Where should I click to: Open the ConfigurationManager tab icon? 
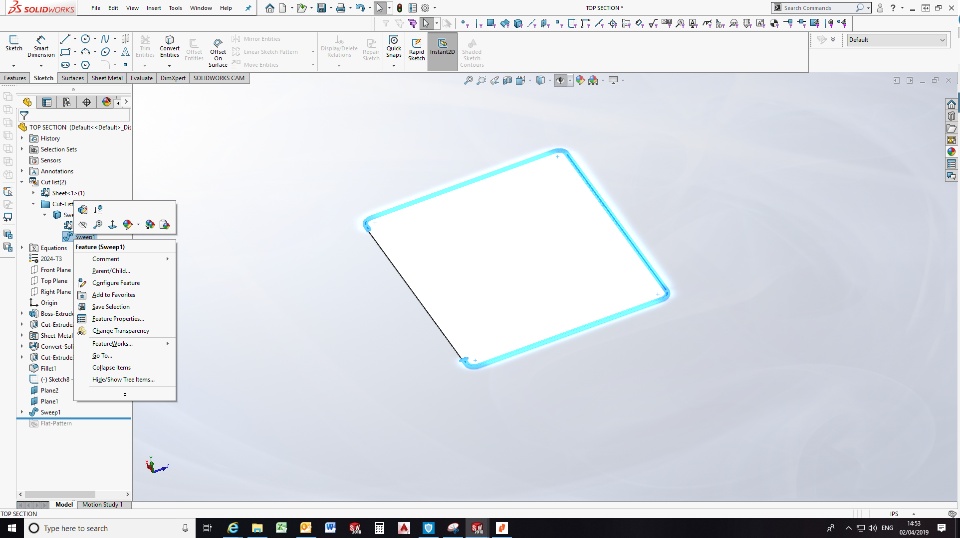point(66,102)
